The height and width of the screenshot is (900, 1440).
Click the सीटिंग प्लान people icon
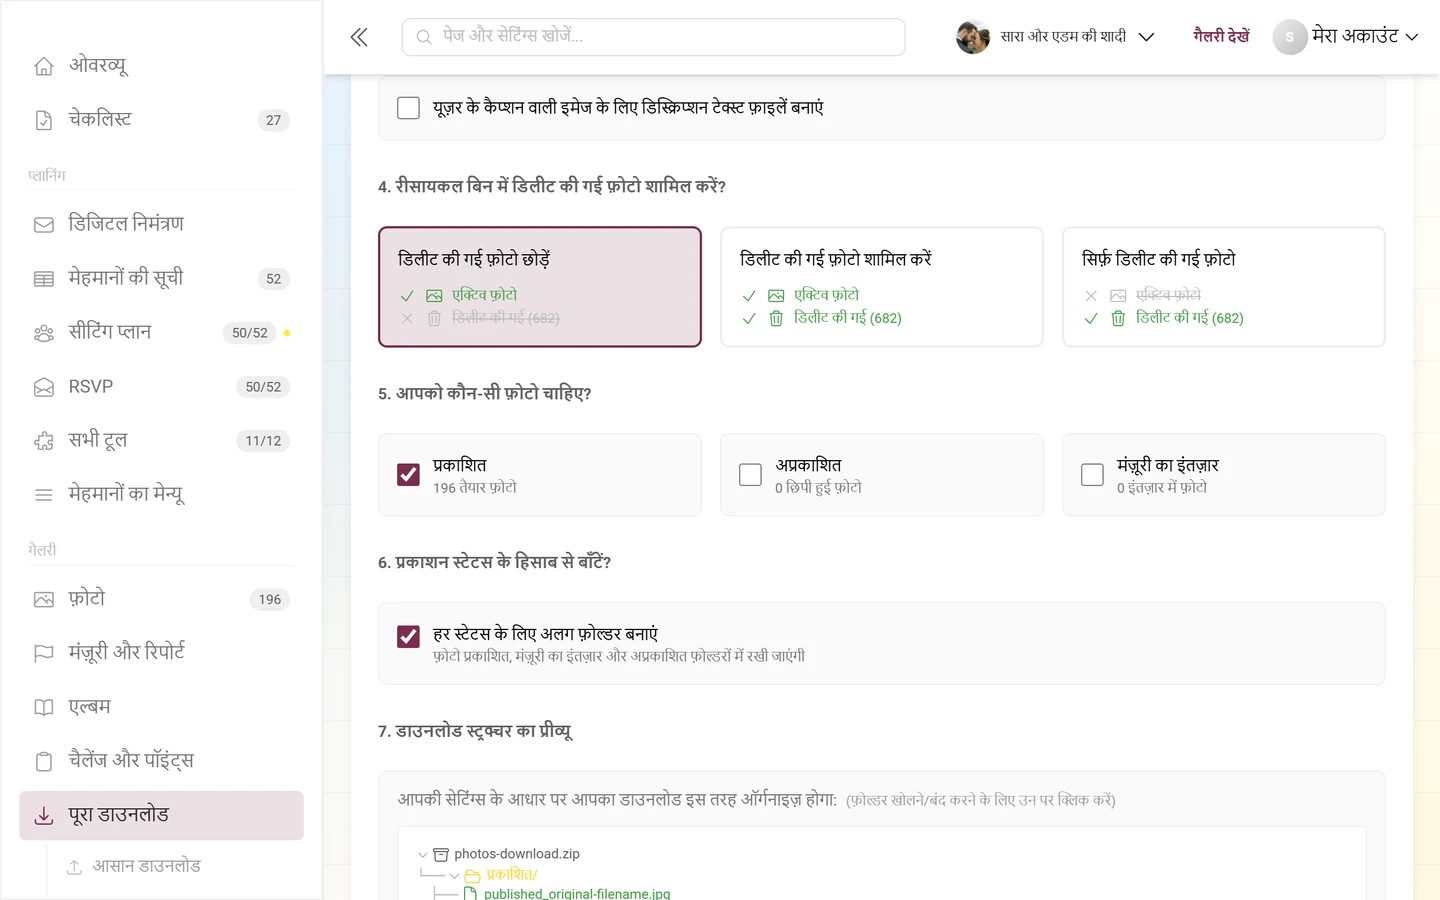pyautogui.click(x=44, y=333)
